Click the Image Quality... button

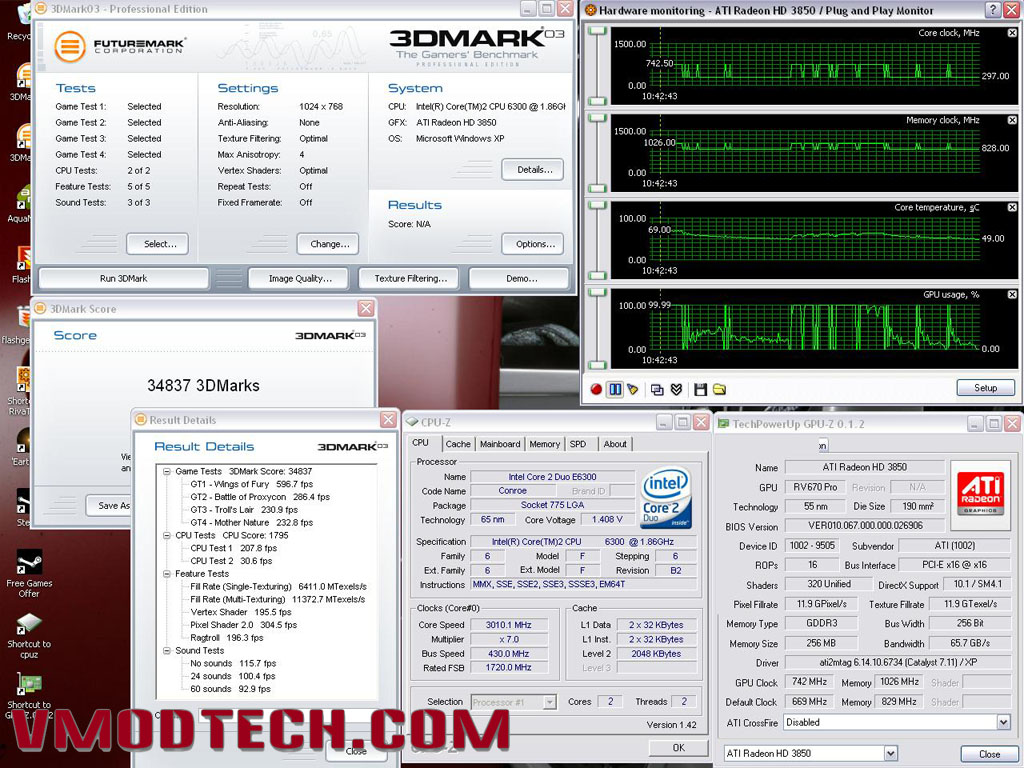point(300,278)
